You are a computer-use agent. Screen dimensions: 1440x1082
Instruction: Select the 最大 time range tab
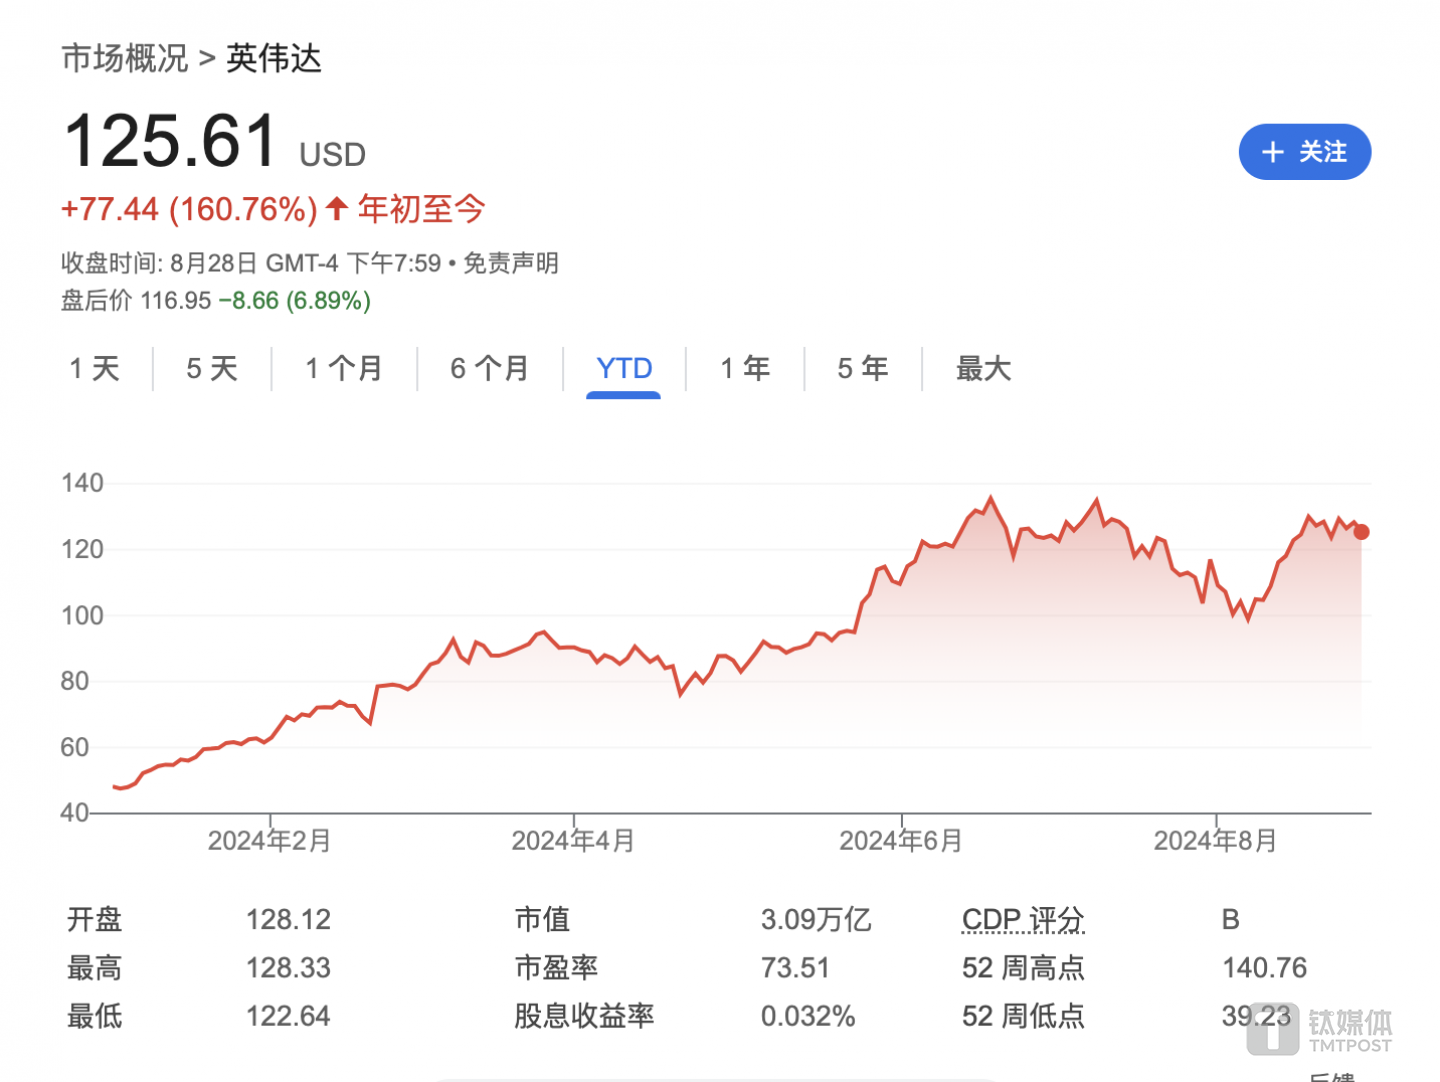(x=983, y=369)
